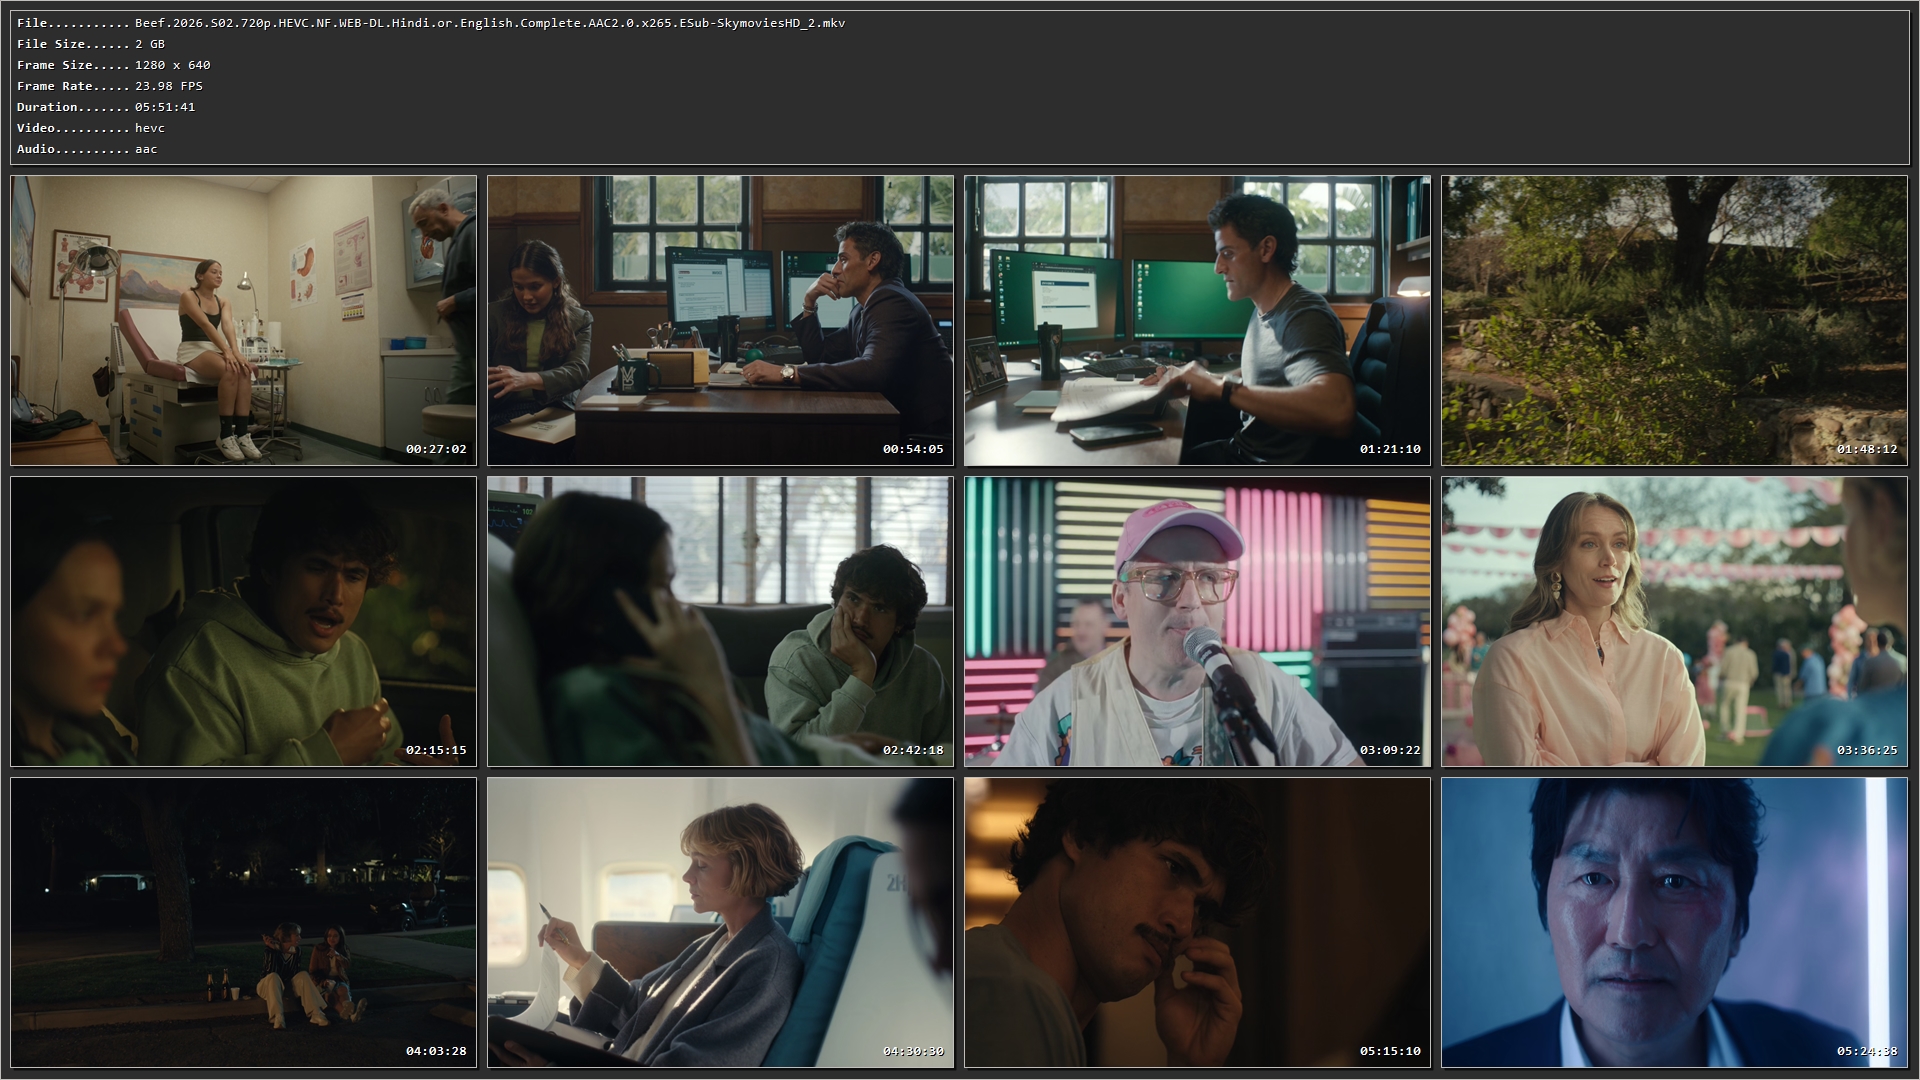Viewport: 1920px width, 1080px height.
Task: Open the garden scene thumbnail at 01:48:12
Action: 1674,321
